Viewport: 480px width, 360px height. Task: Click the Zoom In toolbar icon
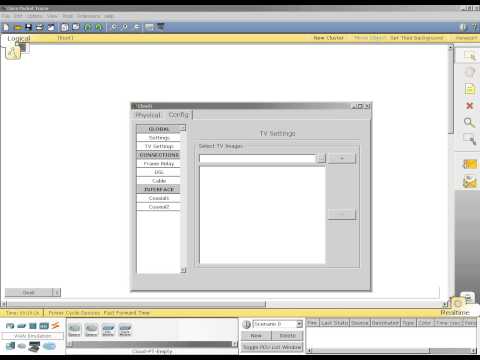pos(114,27)
